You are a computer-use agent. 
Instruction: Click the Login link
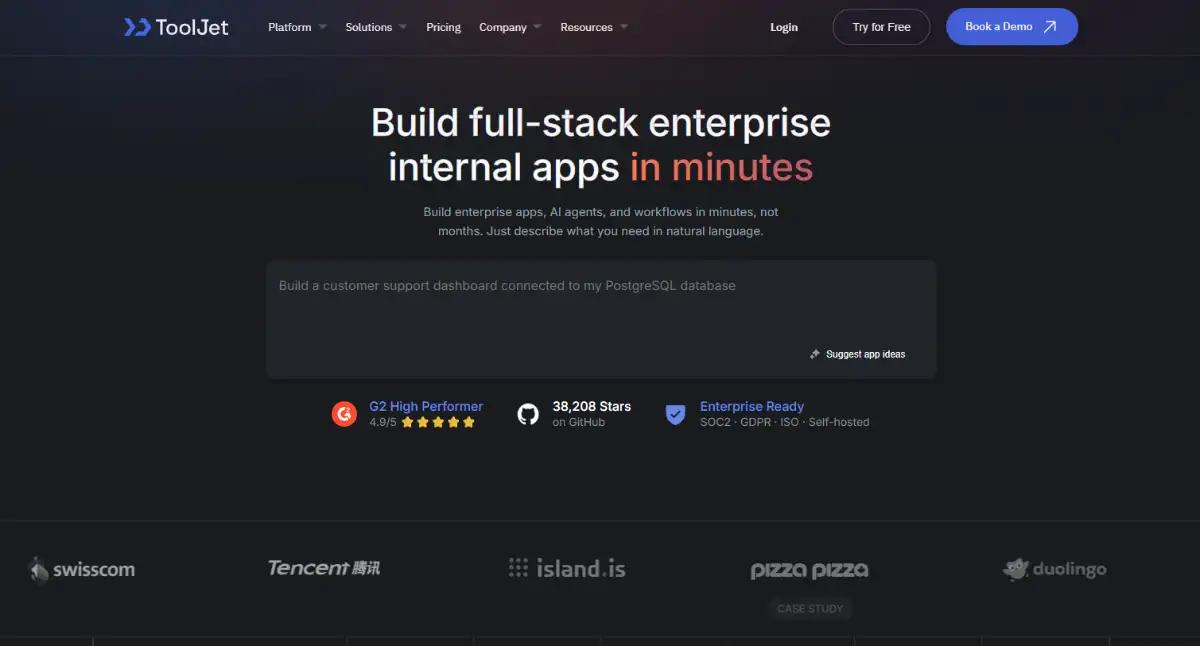[x=784, y=27]
